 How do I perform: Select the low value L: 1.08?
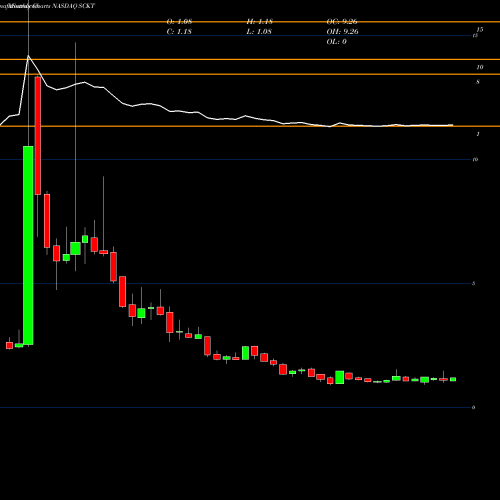pyautogui.click(x=259, y=32)
